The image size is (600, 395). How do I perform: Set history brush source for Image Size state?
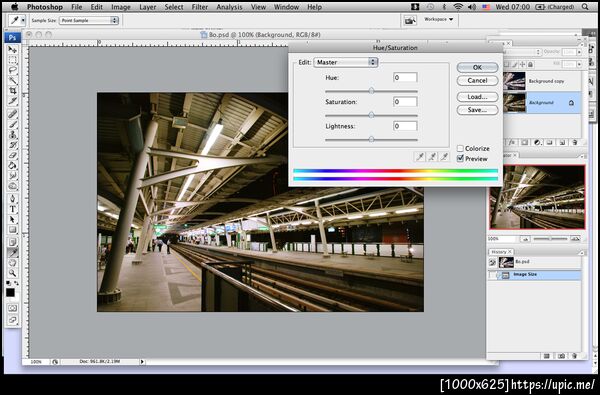(x=492, y=275)
